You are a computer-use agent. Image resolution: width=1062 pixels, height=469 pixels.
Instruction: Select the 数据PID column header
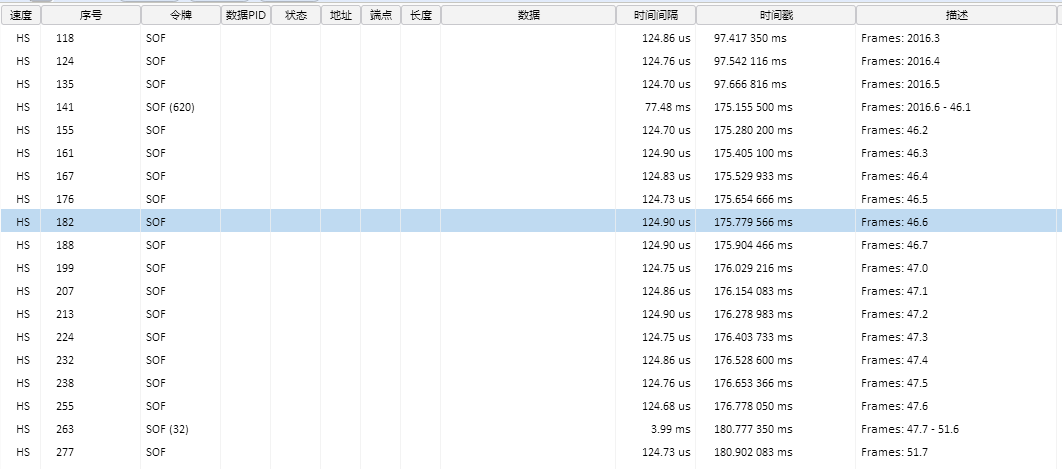[x=245, y=15]
